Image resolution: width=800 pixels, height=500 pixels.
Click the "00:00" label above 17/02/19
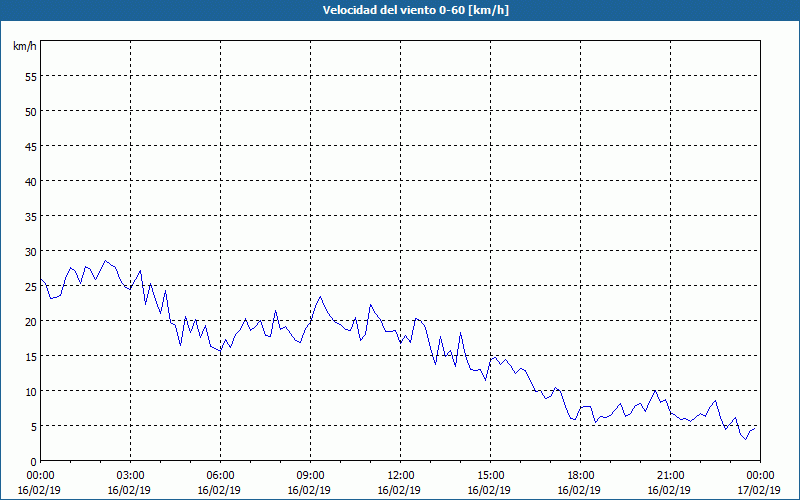click(x=761, y=476)
